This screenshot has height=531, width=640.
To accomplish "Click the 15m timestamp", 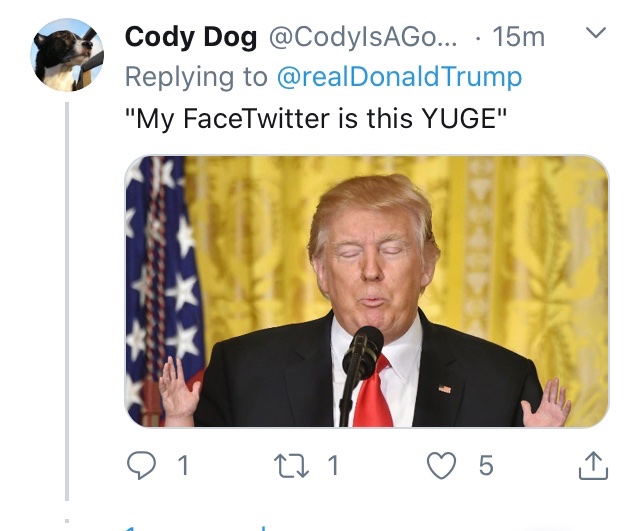I will 519,37.
